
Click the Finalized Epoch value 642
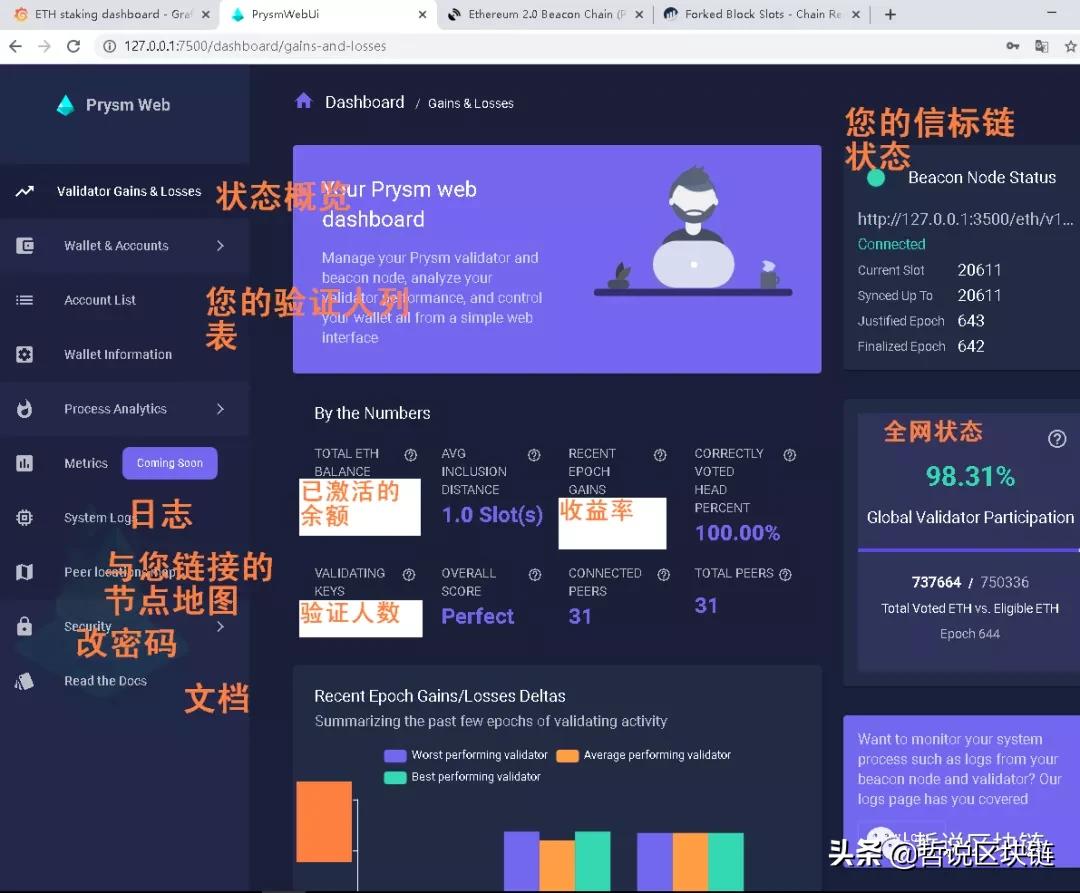point(970,346)
